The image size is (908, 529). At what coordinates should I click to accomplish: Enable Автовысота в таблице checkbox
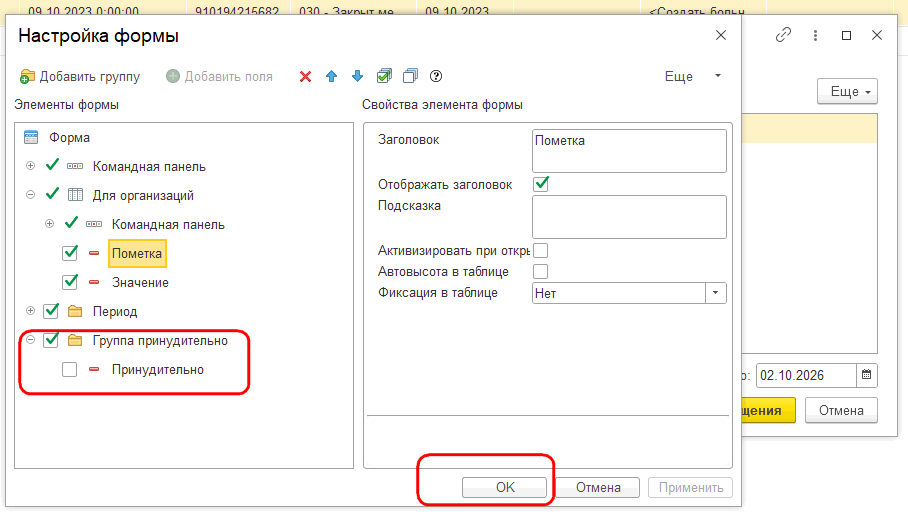(541, 271)
